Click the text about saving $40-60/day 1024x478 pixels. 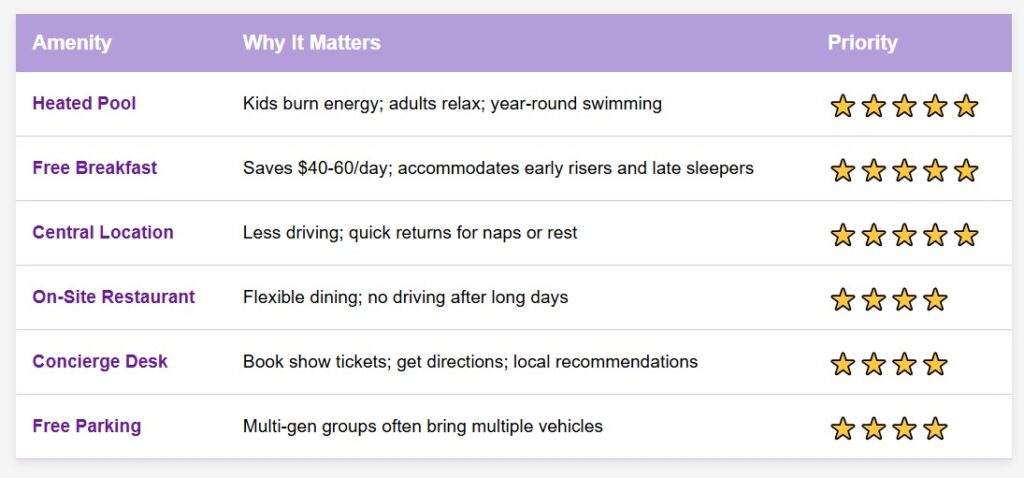(498, 168)
